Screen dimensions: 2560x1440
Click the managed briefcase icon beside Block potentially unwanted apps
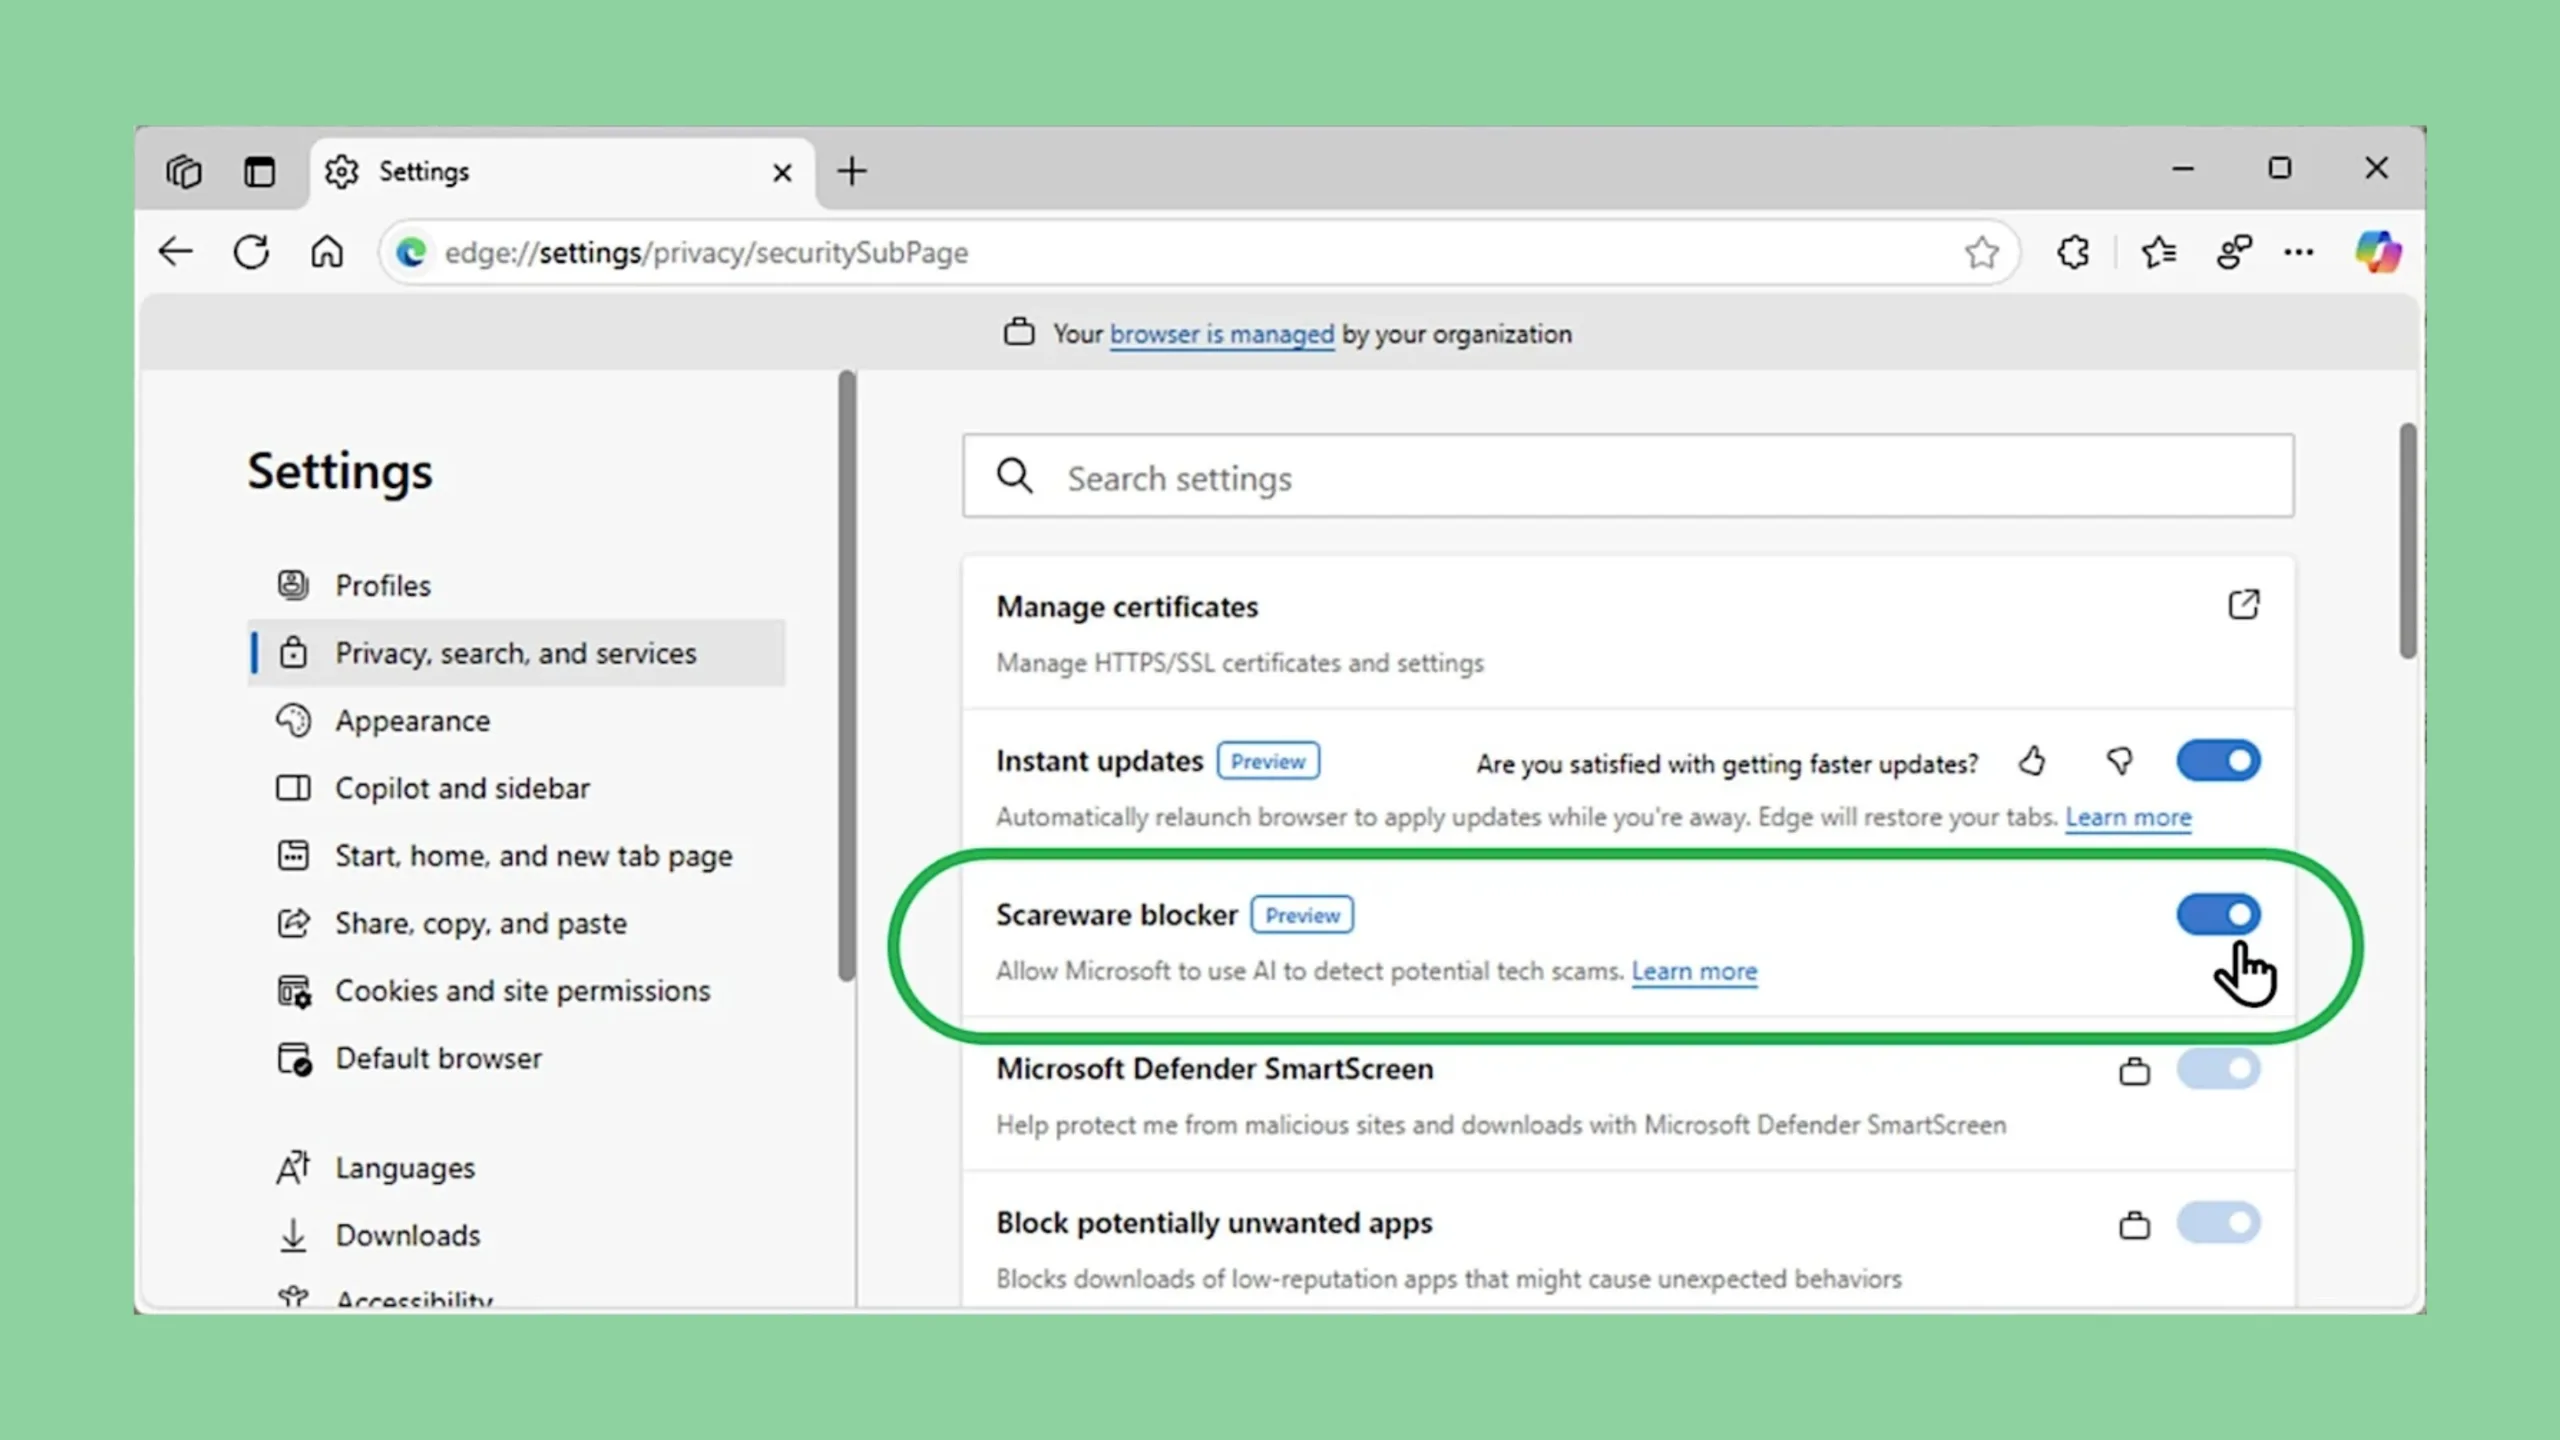2134,1225
